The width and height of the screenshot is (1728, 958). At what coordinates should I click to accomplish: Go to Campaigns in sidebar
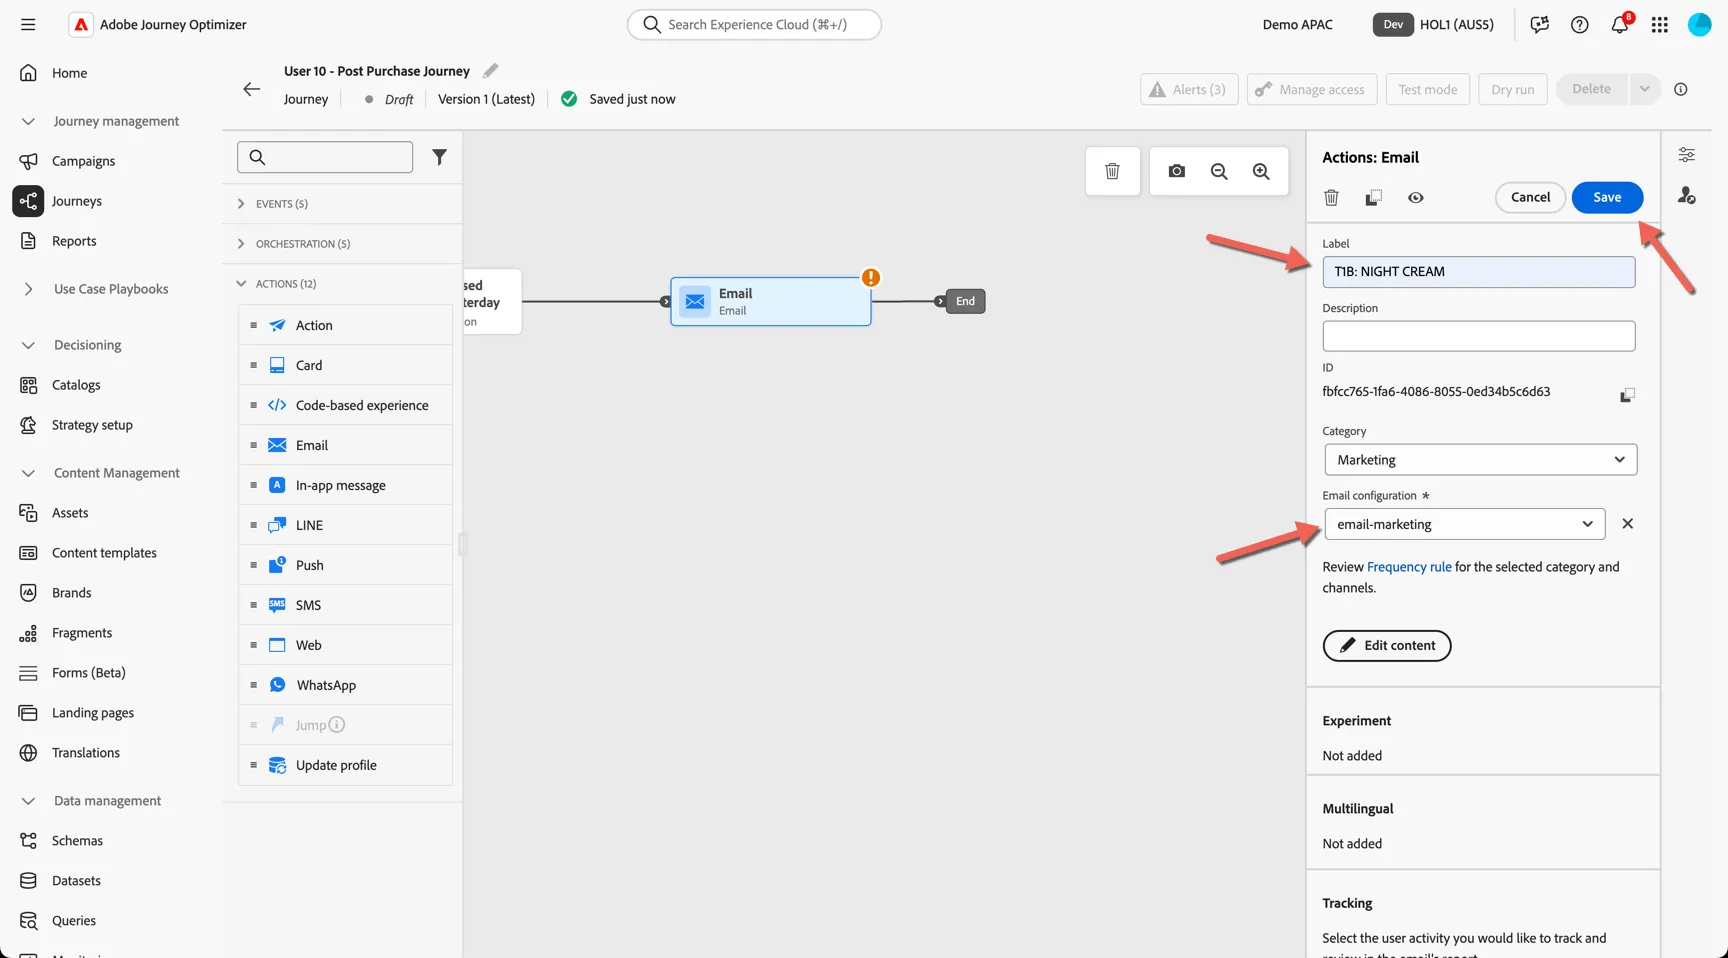click(83, 161)
